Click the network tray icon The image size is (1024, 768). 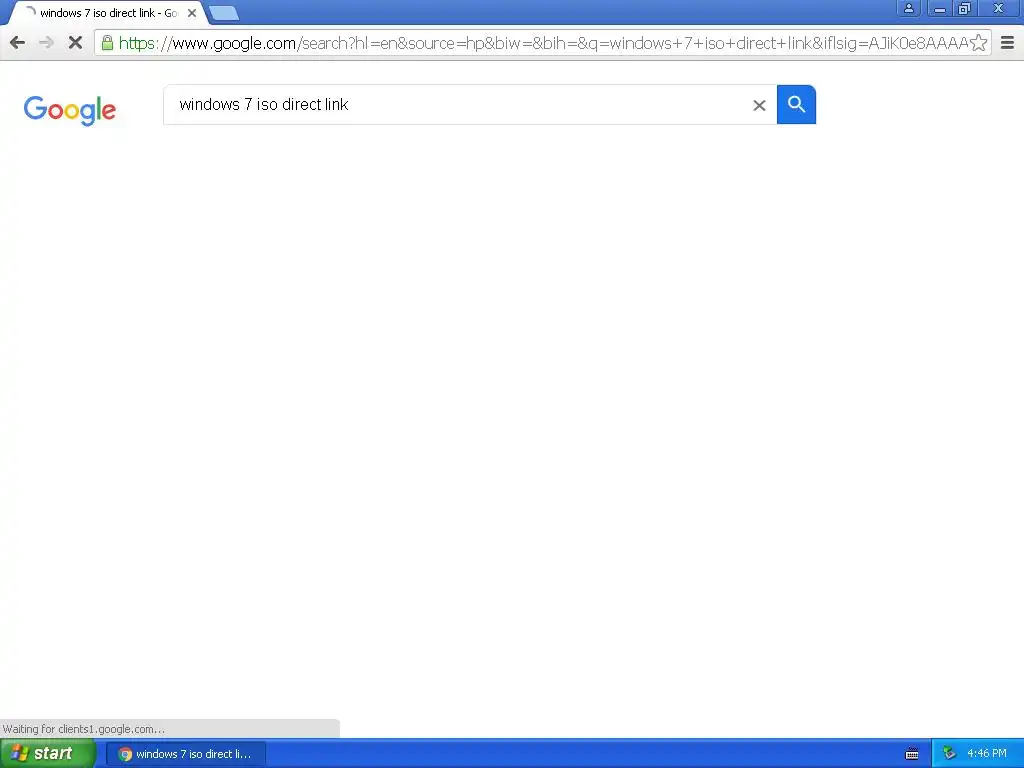tap(950, 754)
